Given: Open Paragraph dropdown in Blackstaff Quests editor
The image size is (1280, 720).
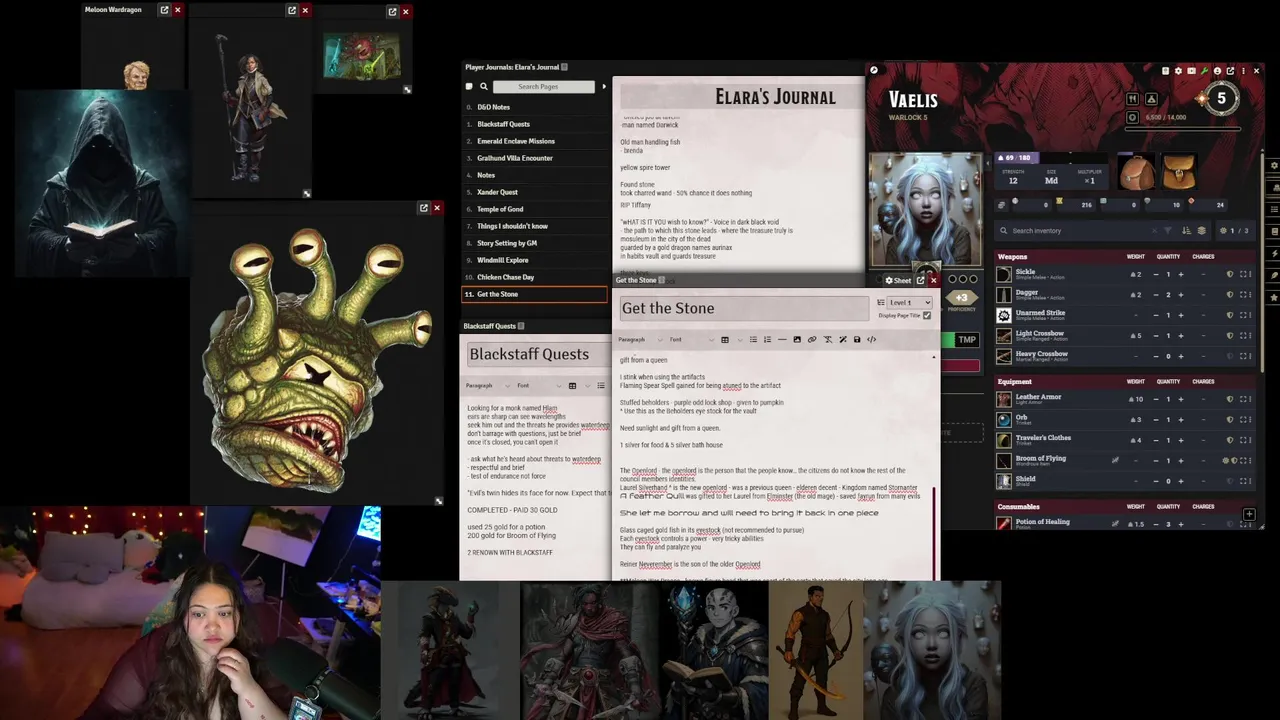Looking at the screenshot, I should [x=487, y=385].
